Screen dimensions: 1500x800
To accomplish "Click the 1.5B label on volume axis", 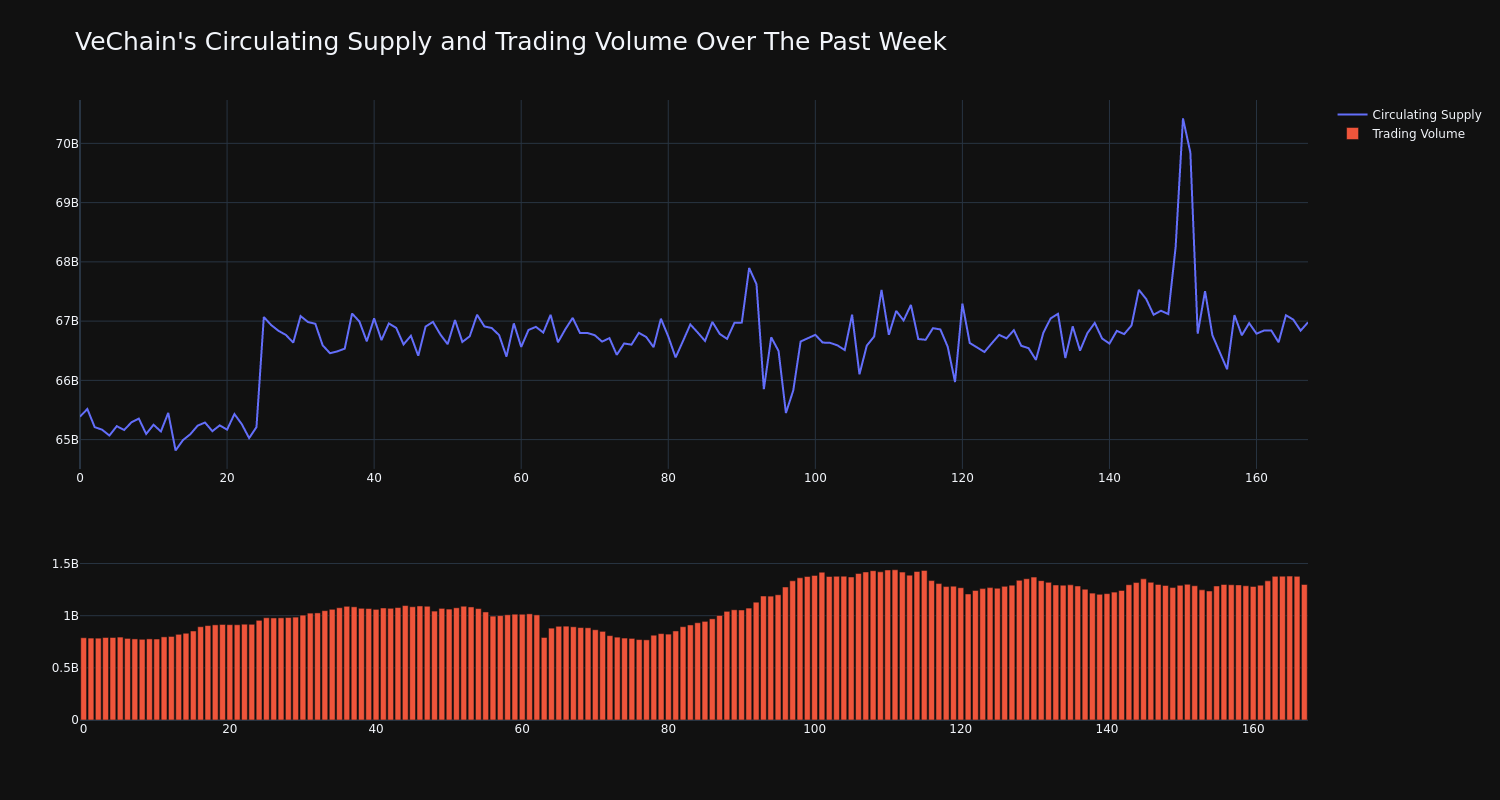I will pos(64,564).
